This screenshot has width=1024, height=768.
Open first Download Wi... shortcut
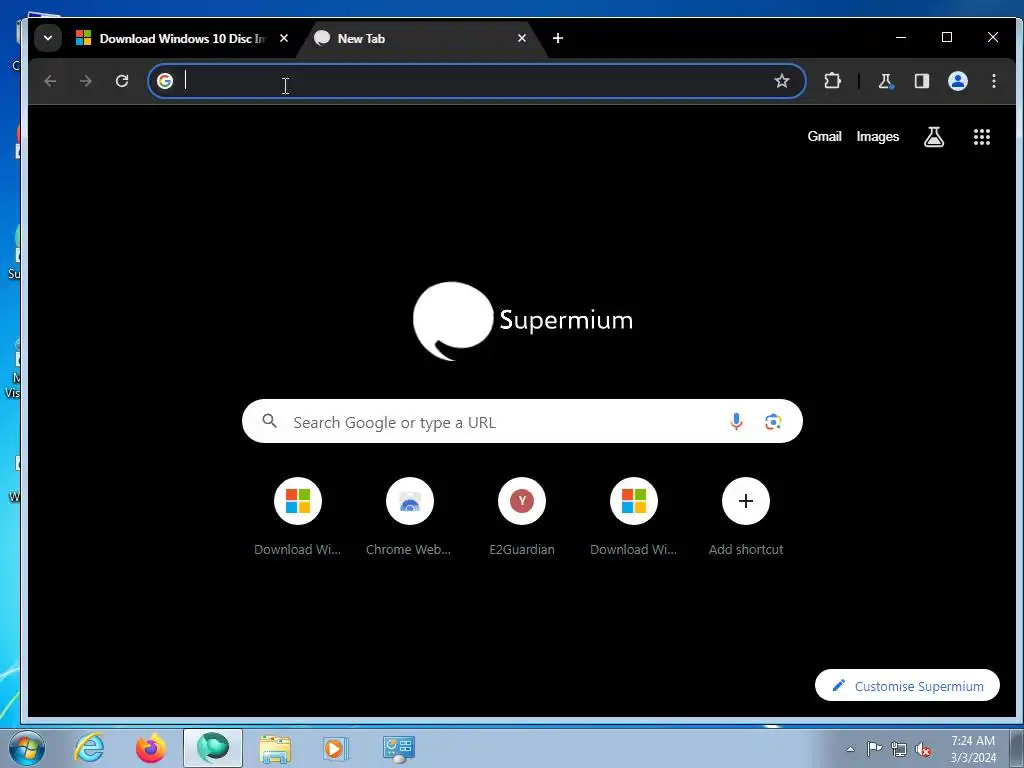[x=298, y=516]
